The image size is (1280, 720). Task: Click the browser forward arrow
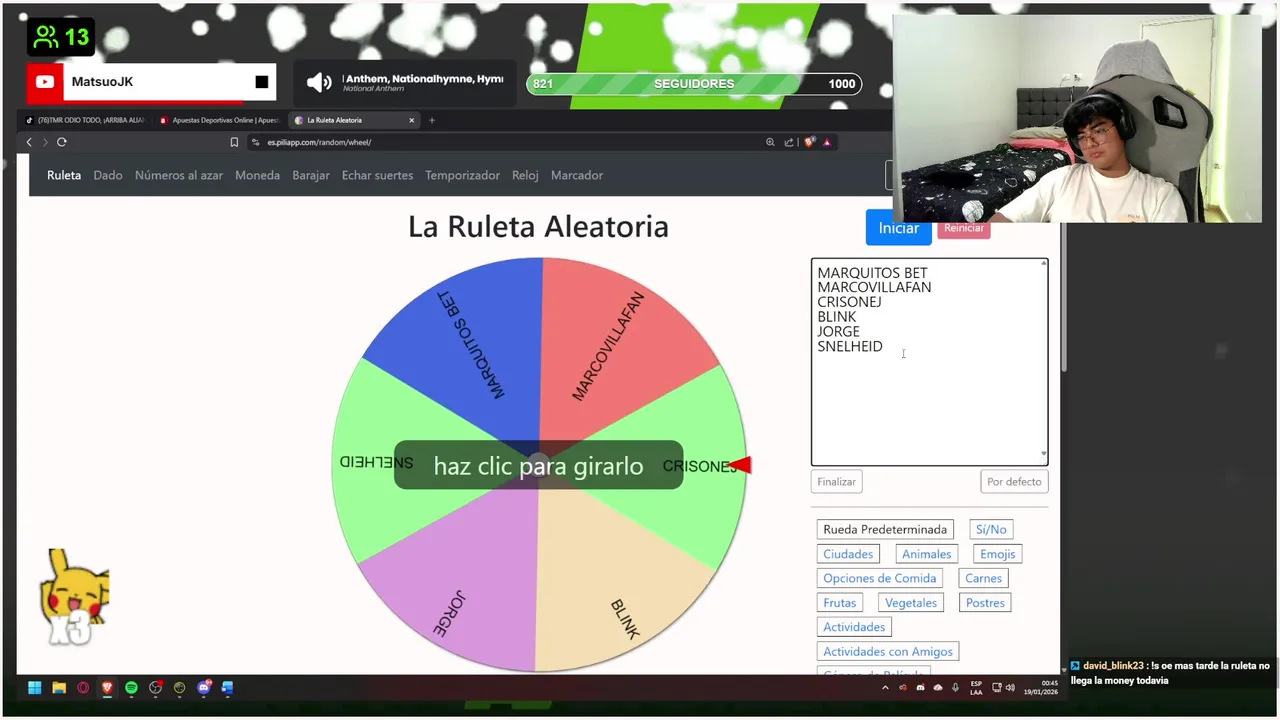coord(44,142)
